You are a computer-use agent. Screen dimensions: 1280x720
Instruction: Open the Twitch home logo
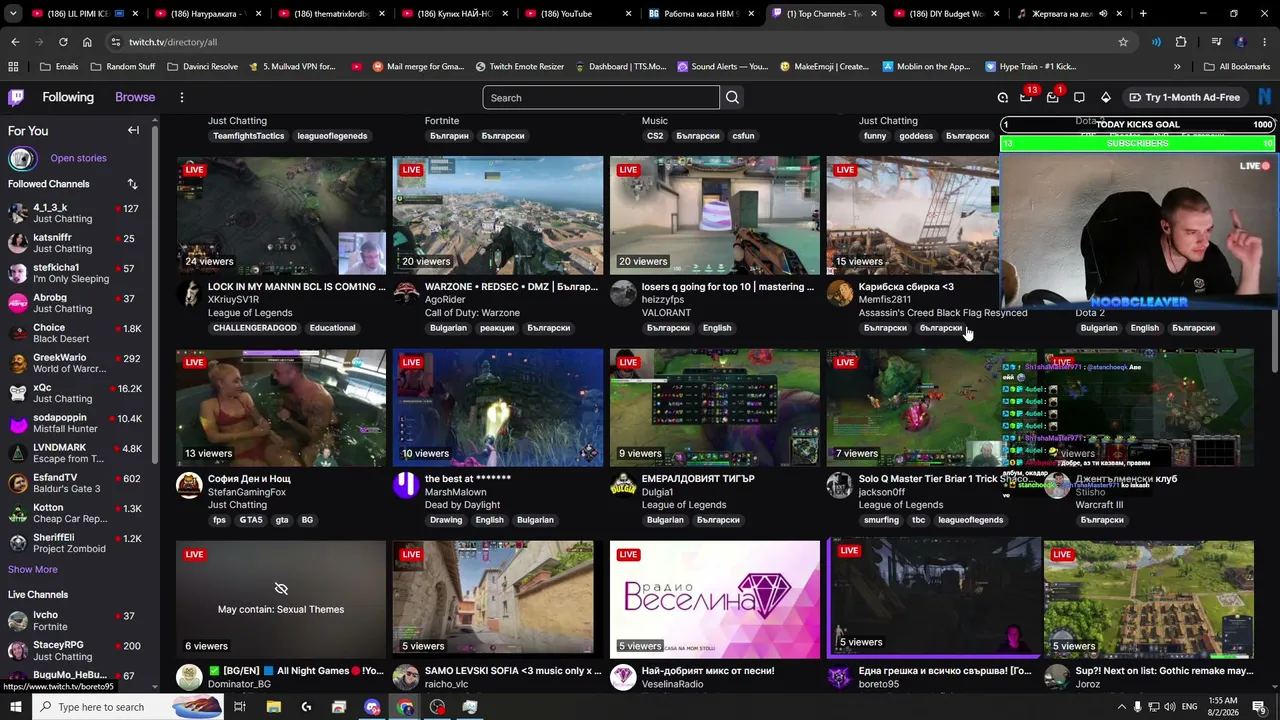tap(16, 97)
